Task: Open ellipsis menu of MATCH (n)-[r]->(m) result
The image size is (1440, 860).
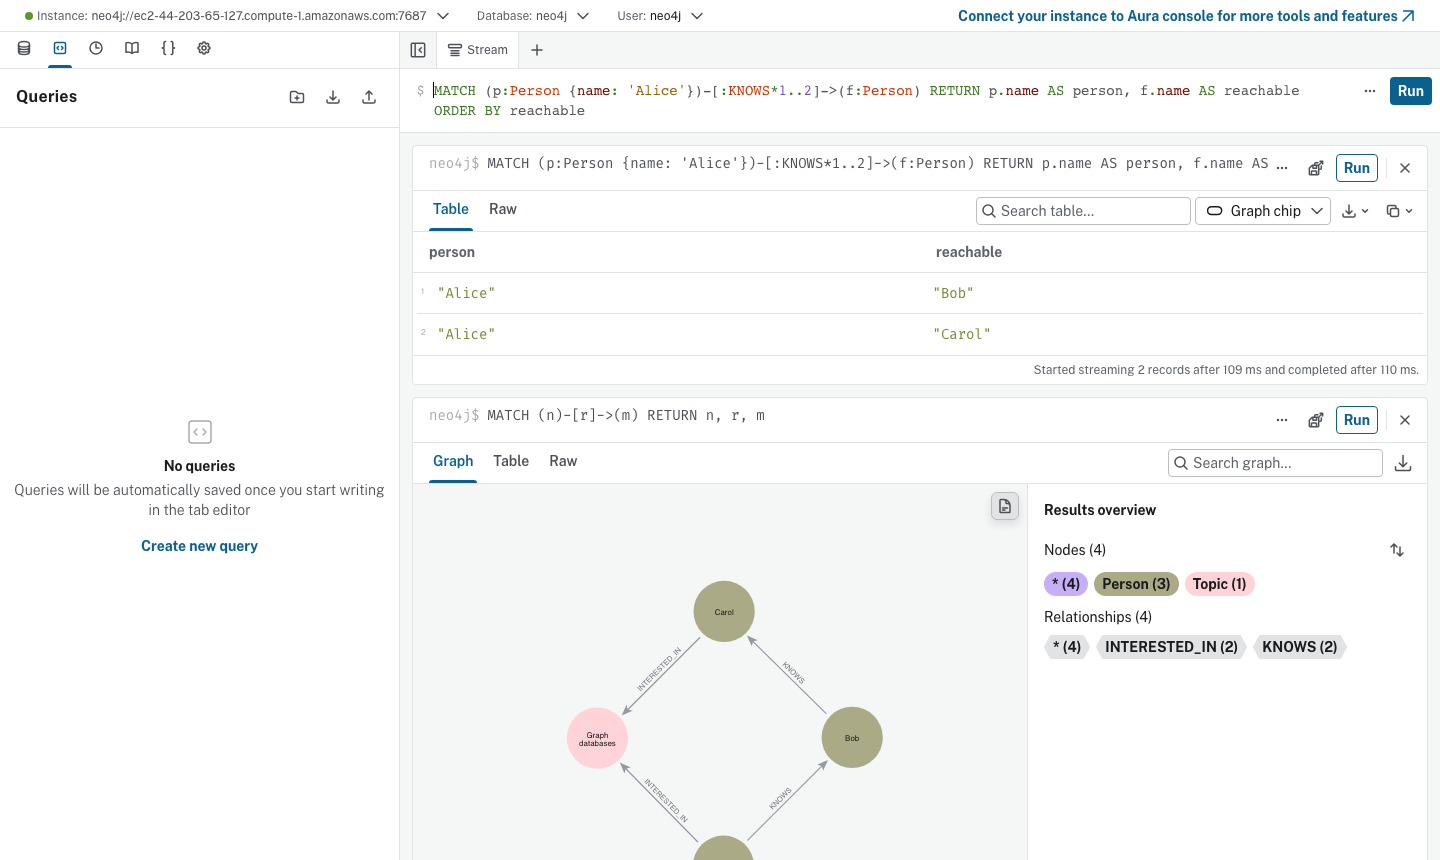Action: tap(1282, 420)
